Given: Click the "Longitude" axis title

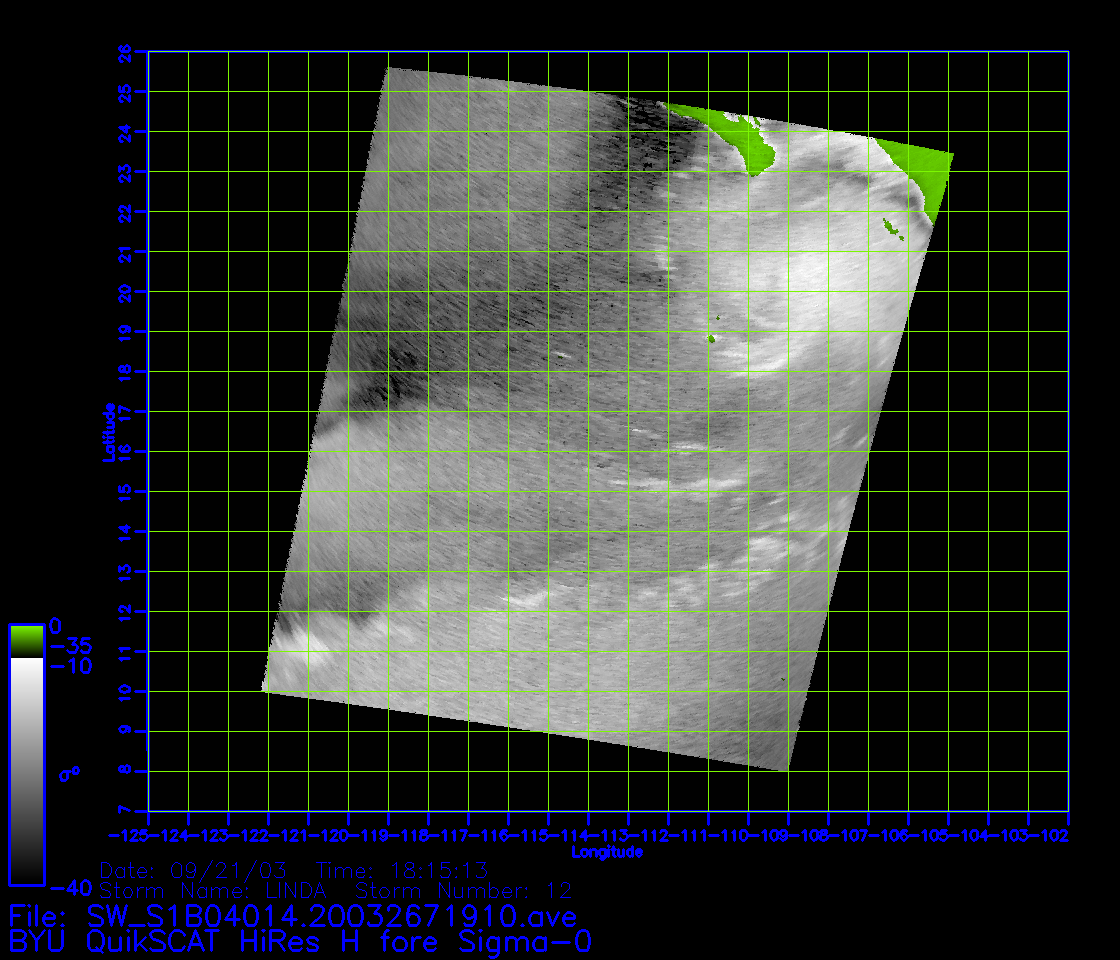Looking at the screenshot, I should point(606,853).
